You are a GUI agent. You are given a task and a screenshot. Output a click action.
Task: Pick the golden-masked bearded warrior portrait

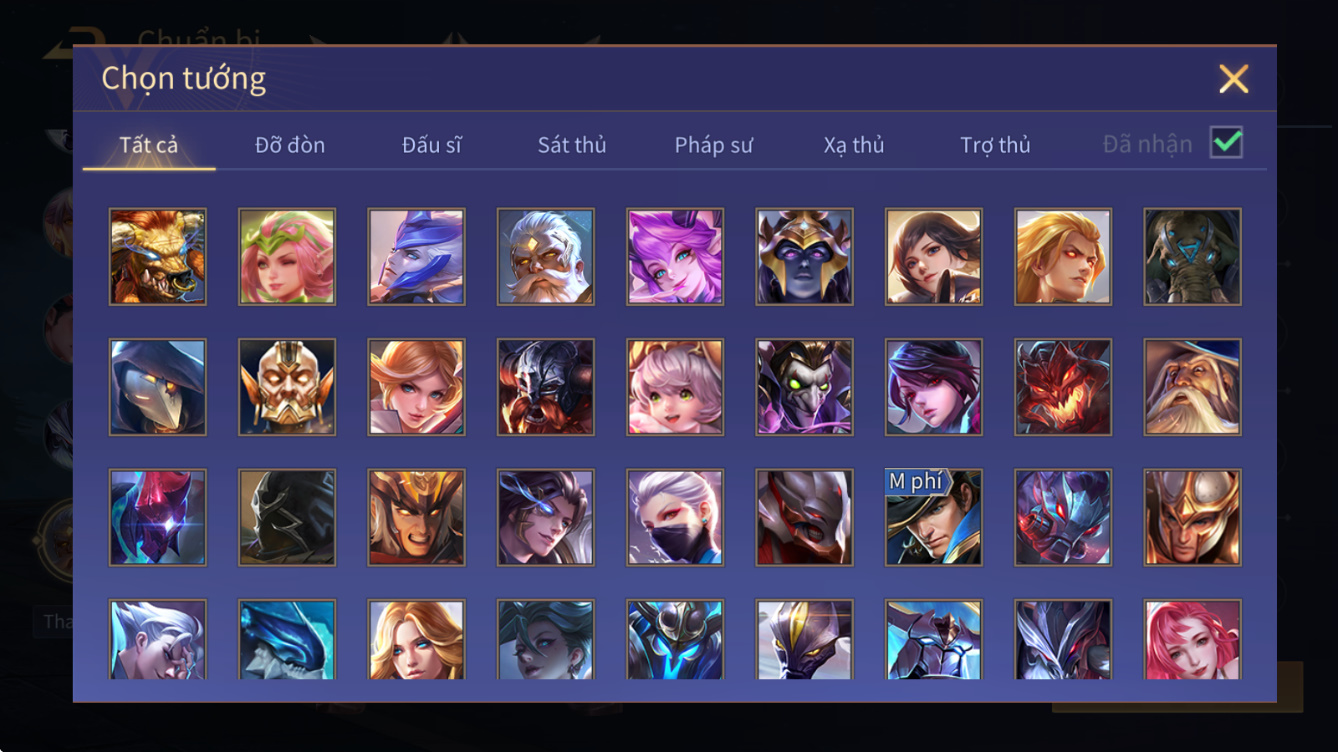[x=287, y=387]
